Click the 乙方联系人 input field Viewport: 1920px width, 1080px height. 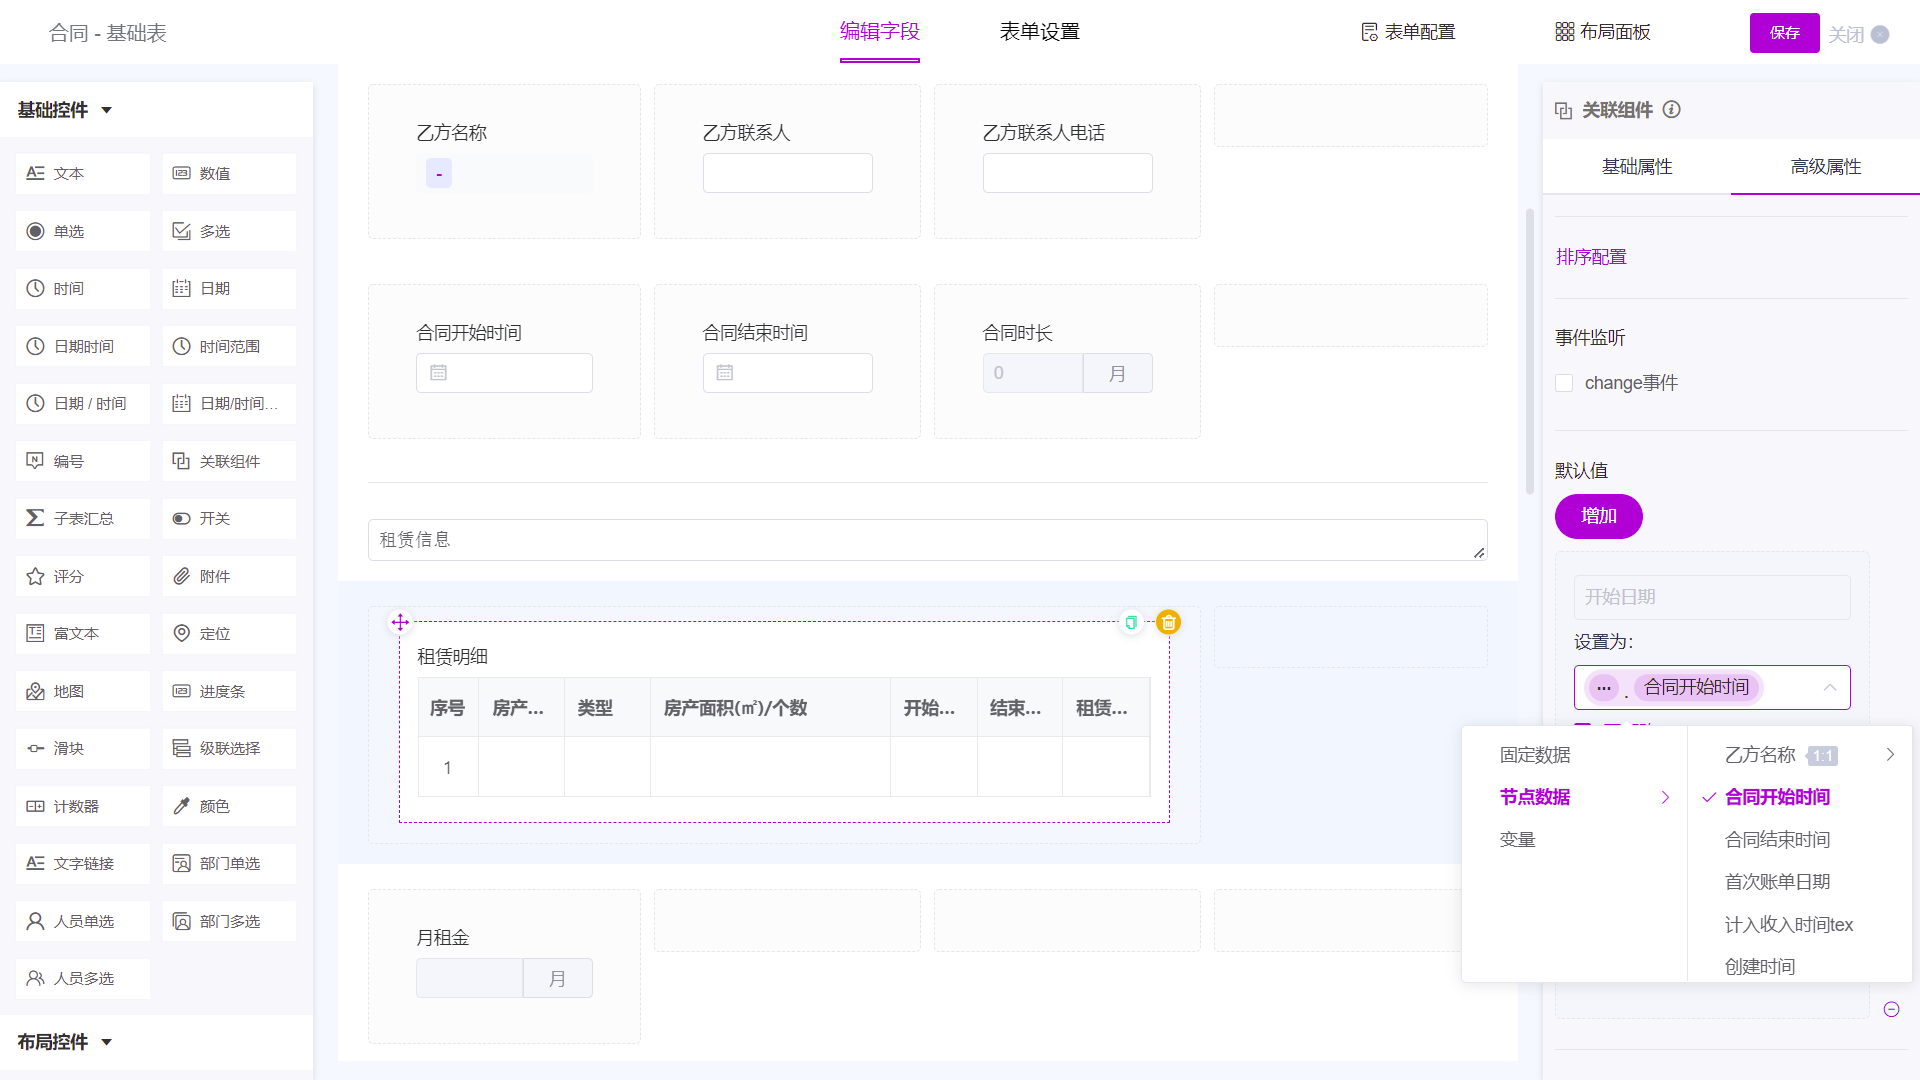[x=788, y=173]
